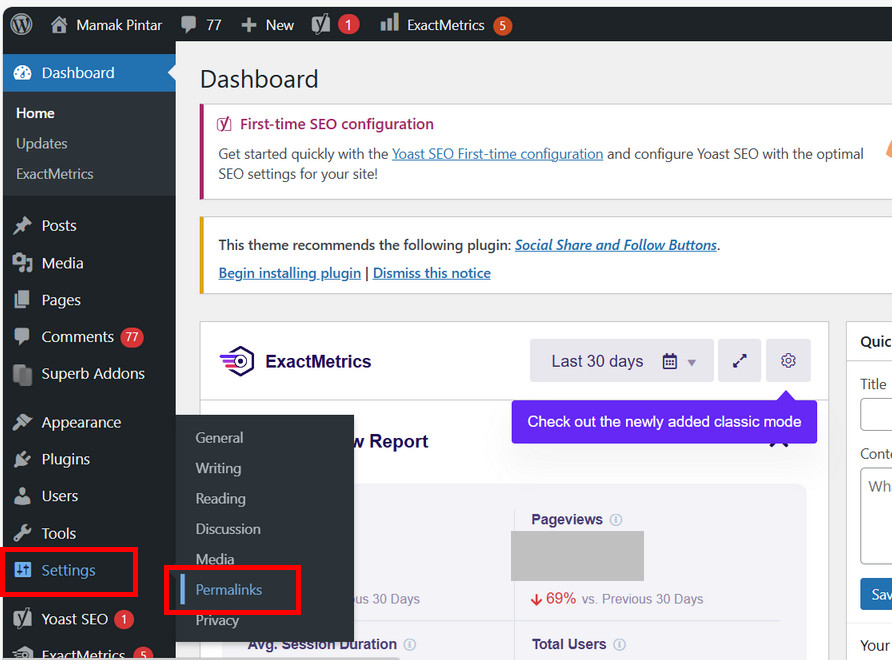Viewport: 892px width, 660px height.
Task: Click the Plugins plug icon
Action: [x=22, y=459]
